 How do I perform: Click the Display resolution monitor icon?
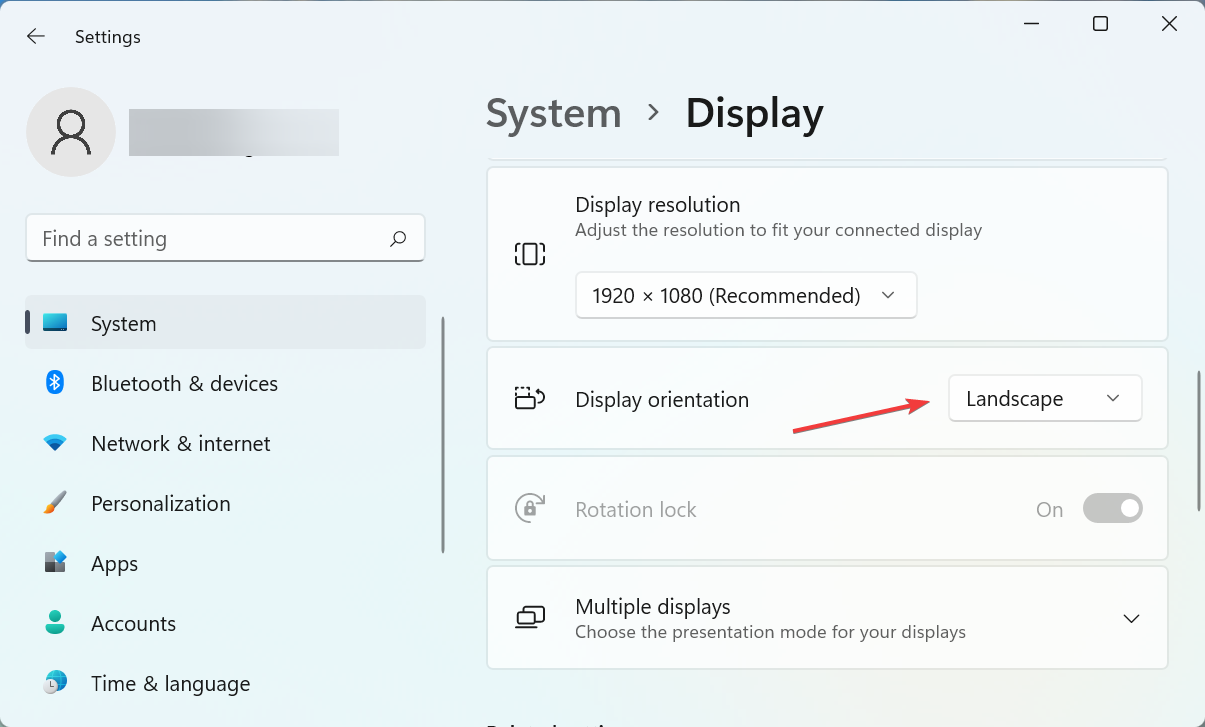pyautogui.click(x=529, y=253)
